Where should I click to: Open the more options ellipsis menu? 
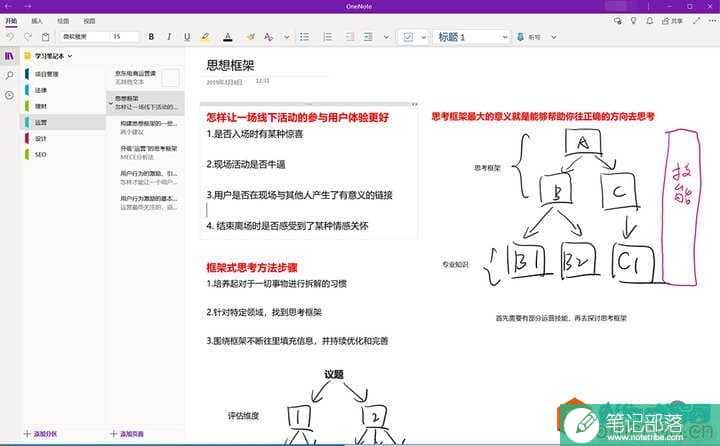713,21
